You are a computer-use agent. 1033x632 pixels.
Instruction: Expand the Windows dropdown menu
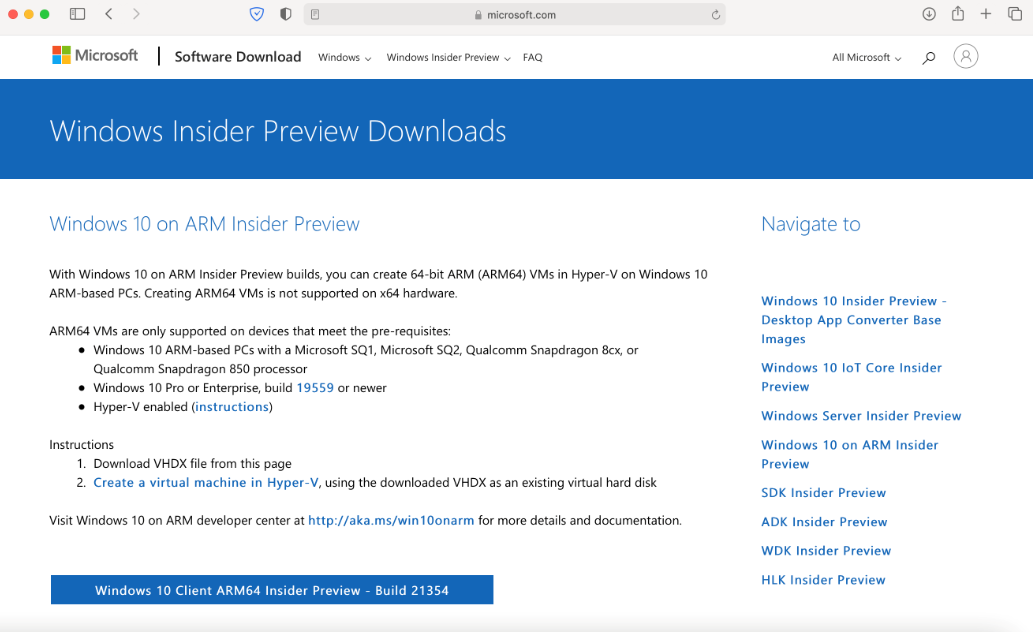coord(345,57)
